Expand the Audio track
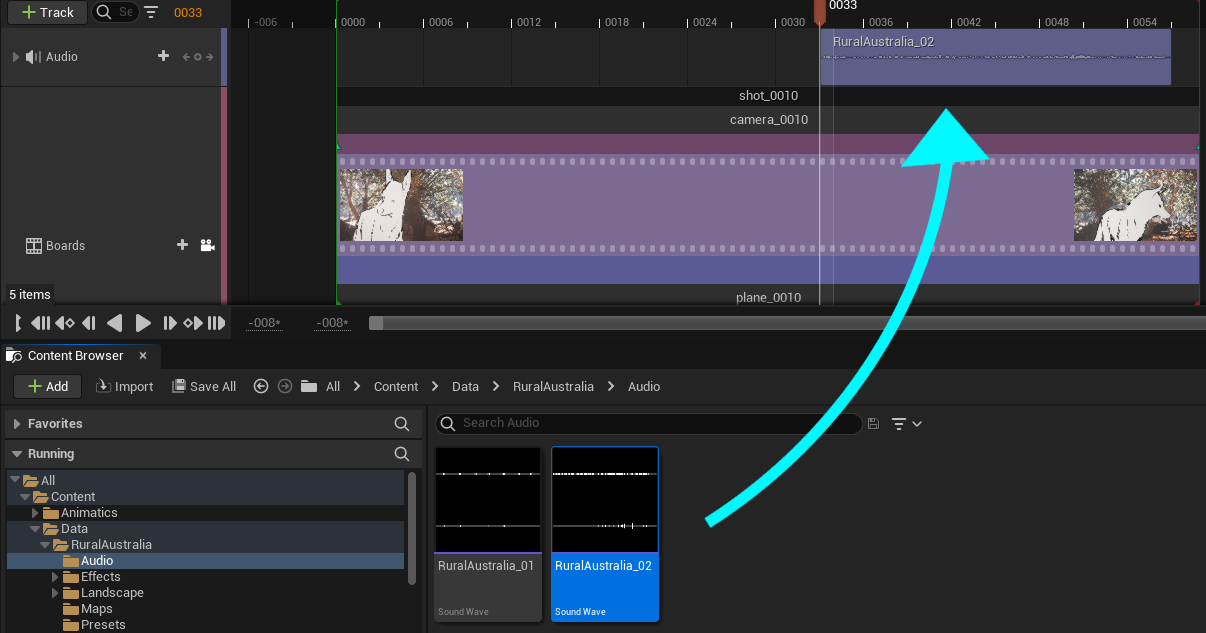Screen dimensions: 1206x633 click(15, 57)
